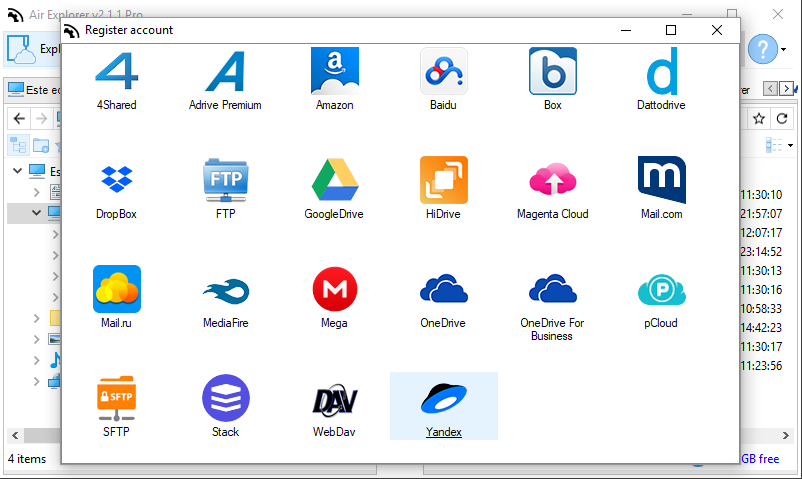Select GoogleDrive account icon

tap(335, 188)
